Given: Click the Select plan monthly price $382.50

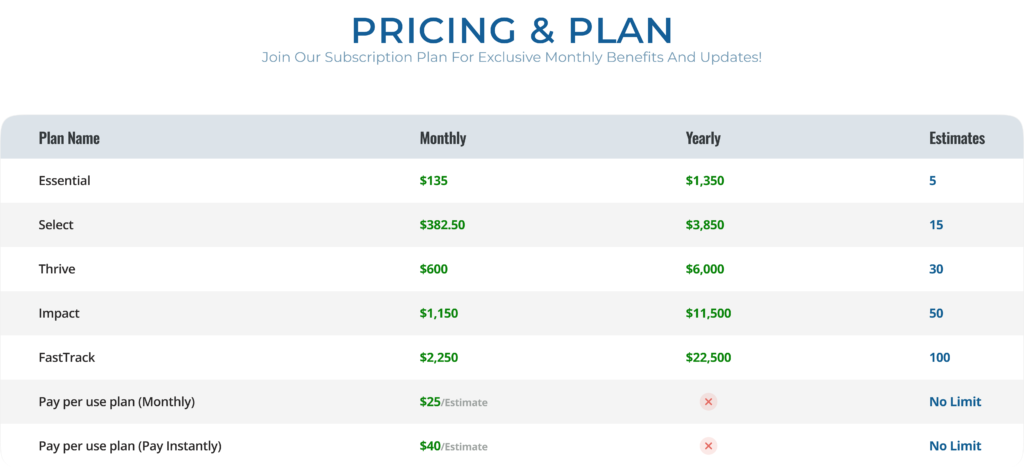Looking at the screenshot, I should 443,225.
